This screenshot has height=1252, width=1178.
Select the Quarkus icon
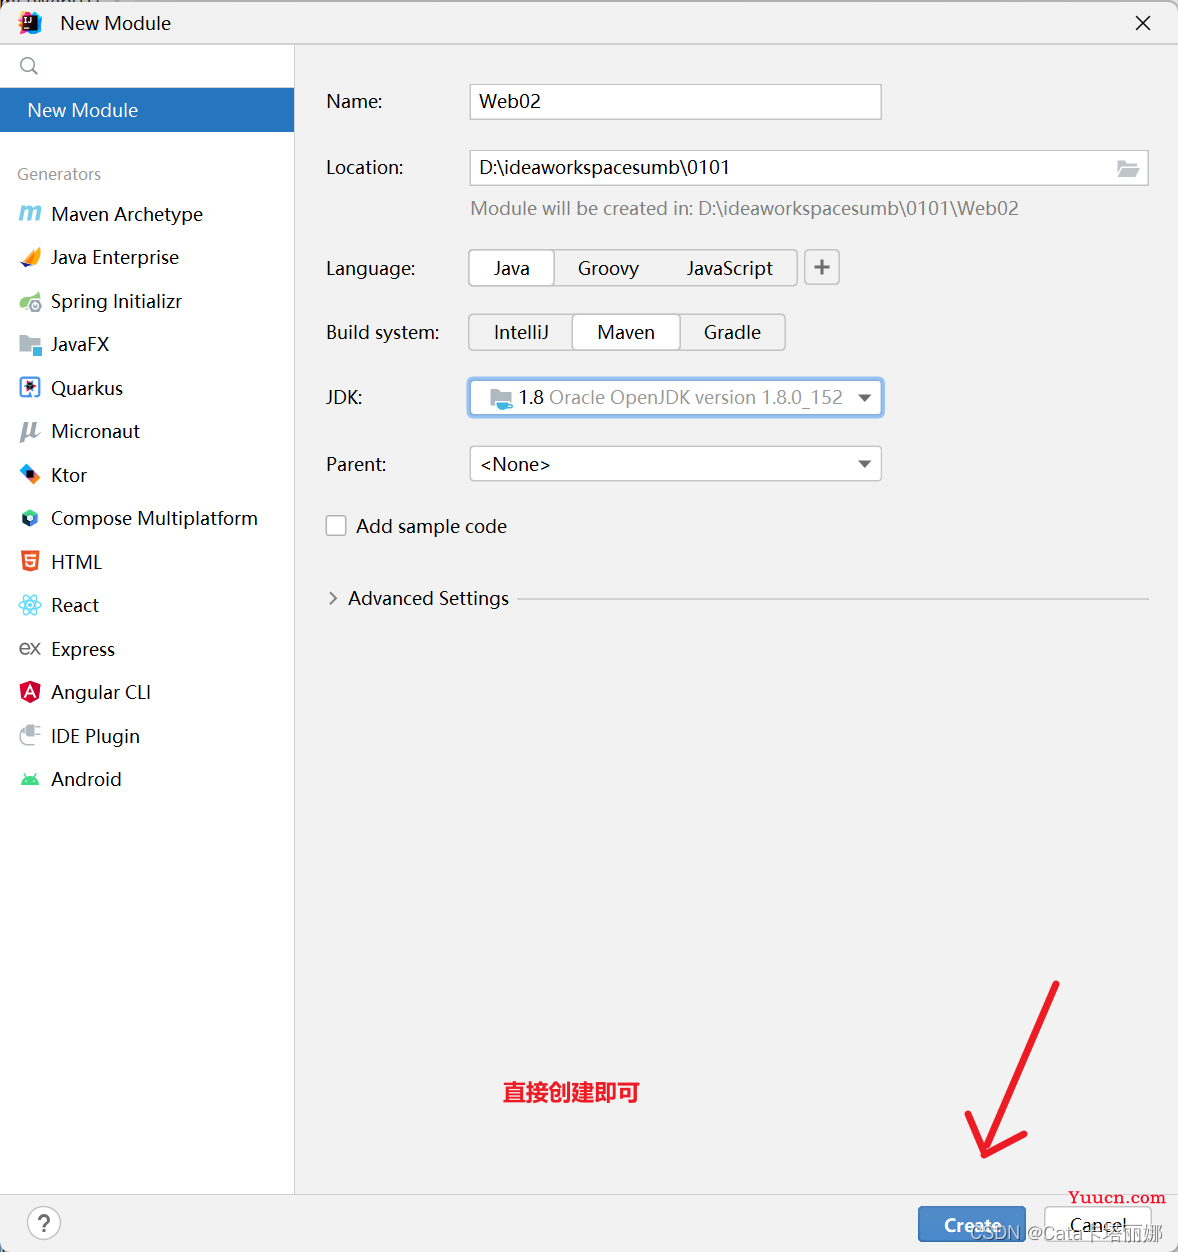click(x=30, y=388)
